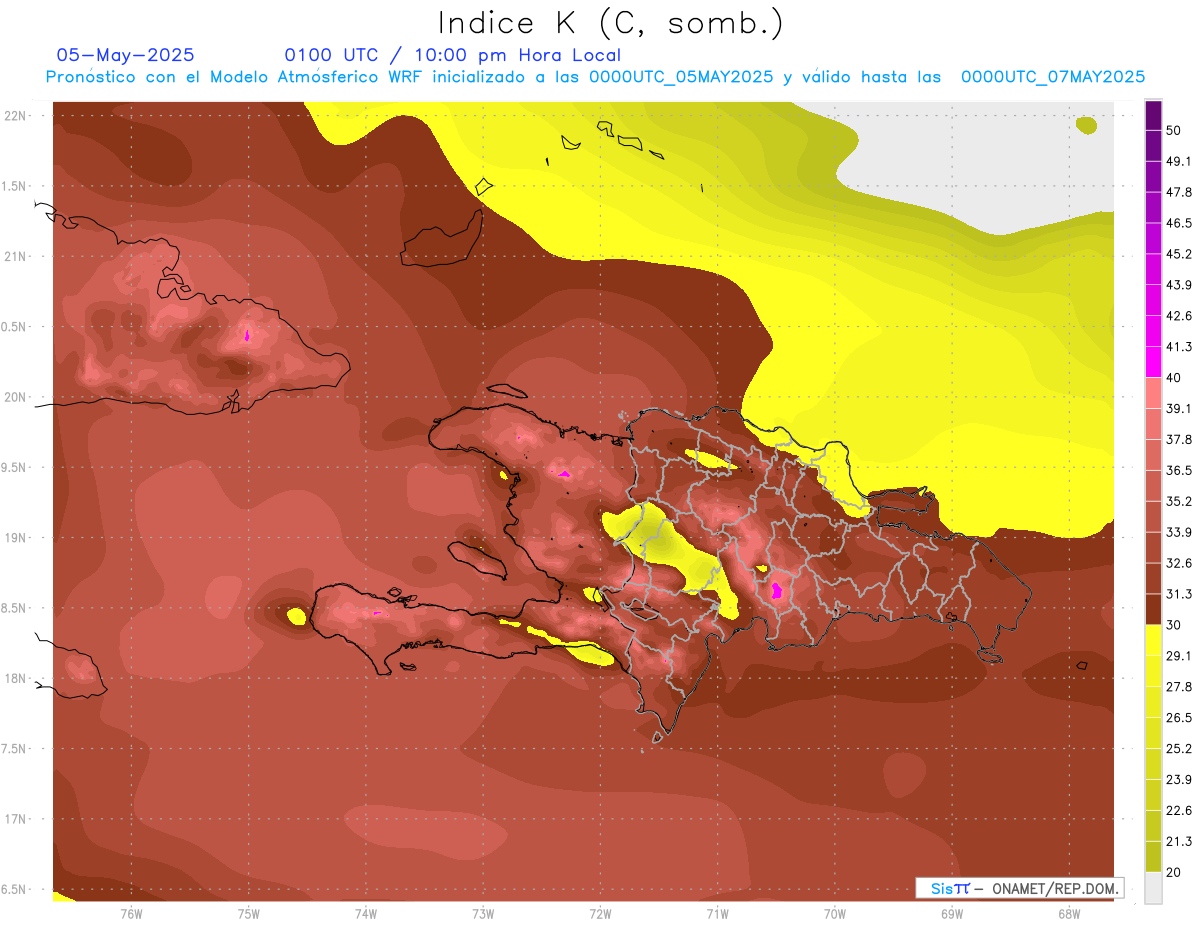
Task: Click the 70W longitude label
Action: tap(835, 915)
